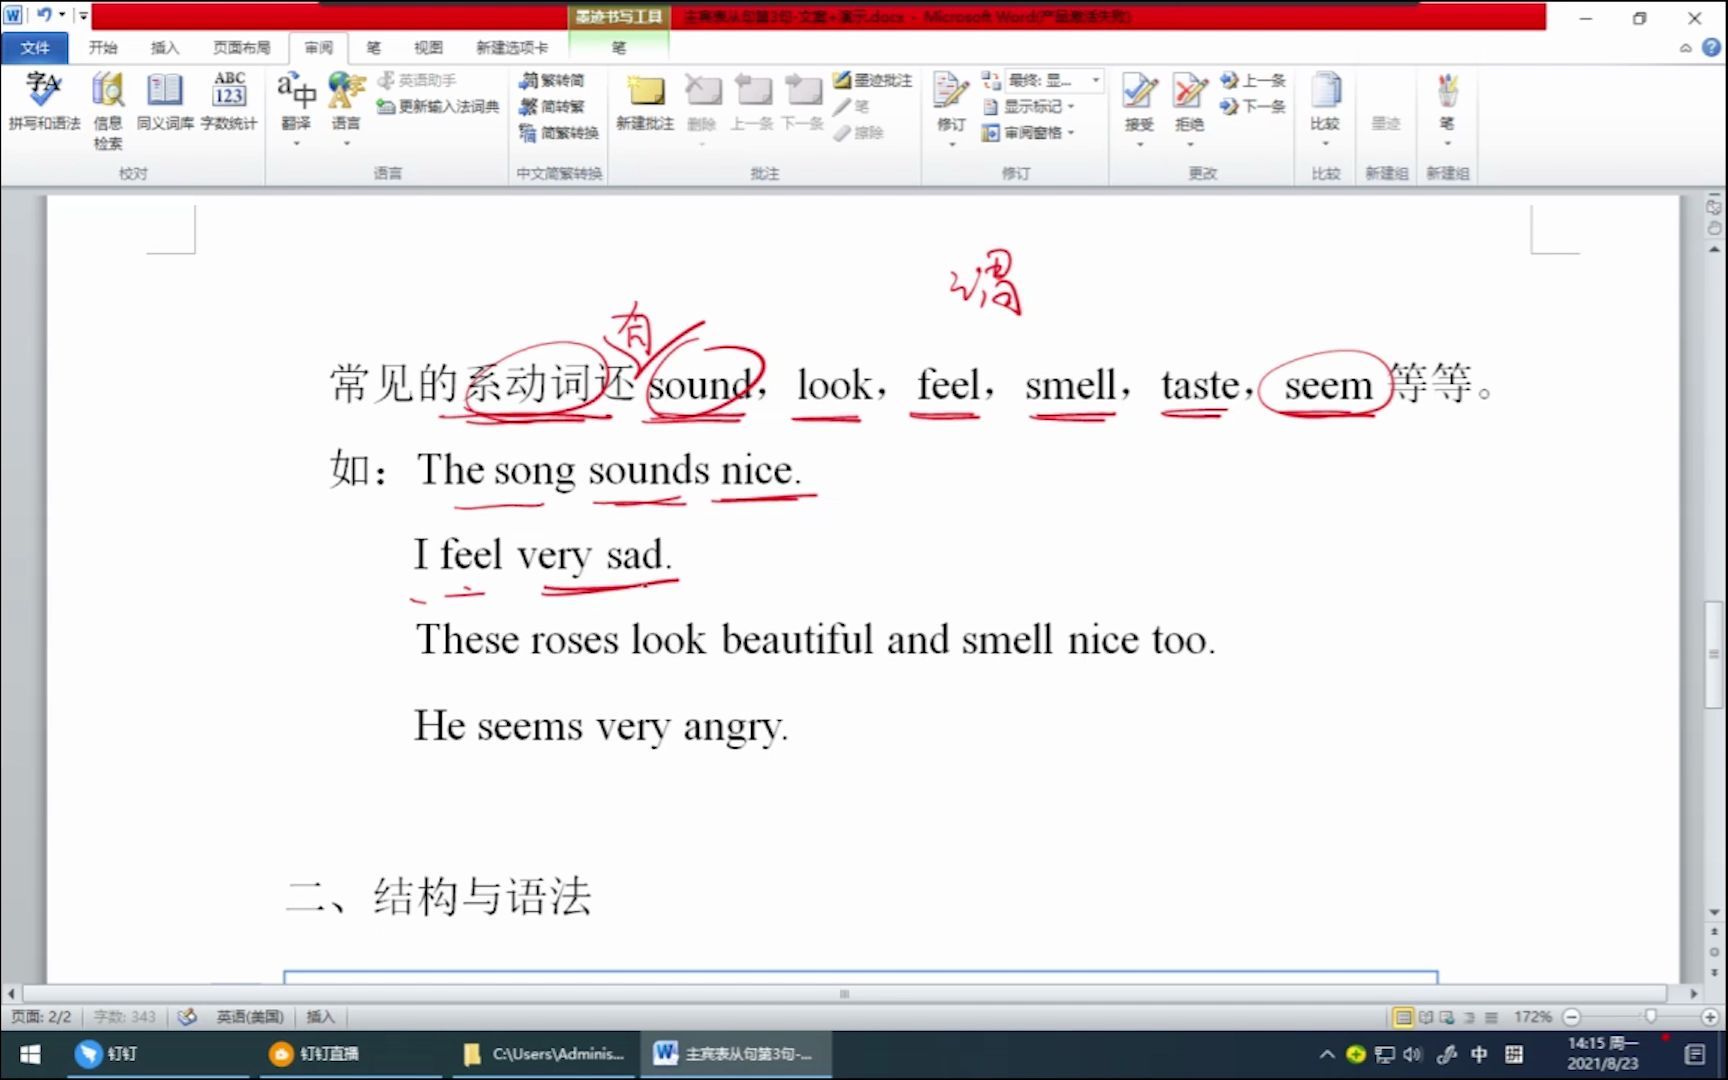Switch to the 新建选项卡 custom tab
Image resolution: width=1728 pixels, height=1080 pixels.
click(x=512, y=47)
